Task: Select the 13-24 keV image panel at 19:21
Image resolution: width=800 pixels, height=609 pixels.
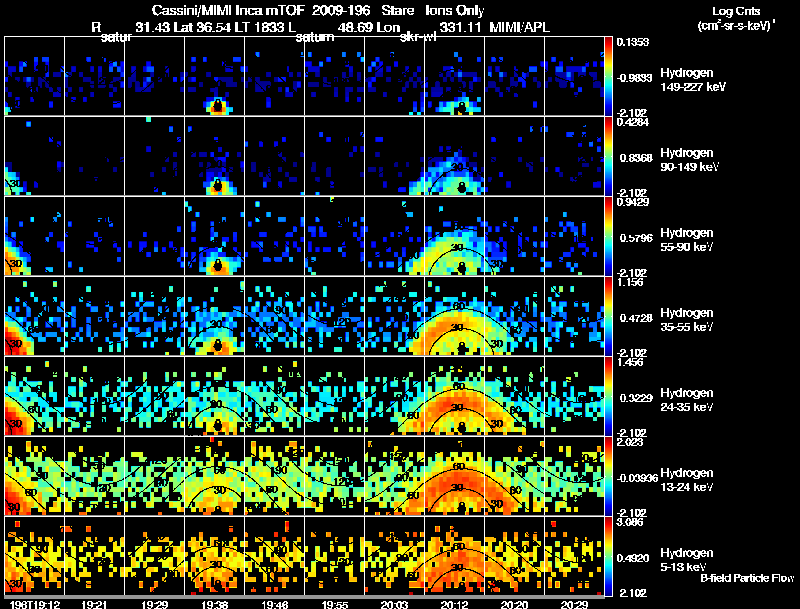Action: click(94, 476)
